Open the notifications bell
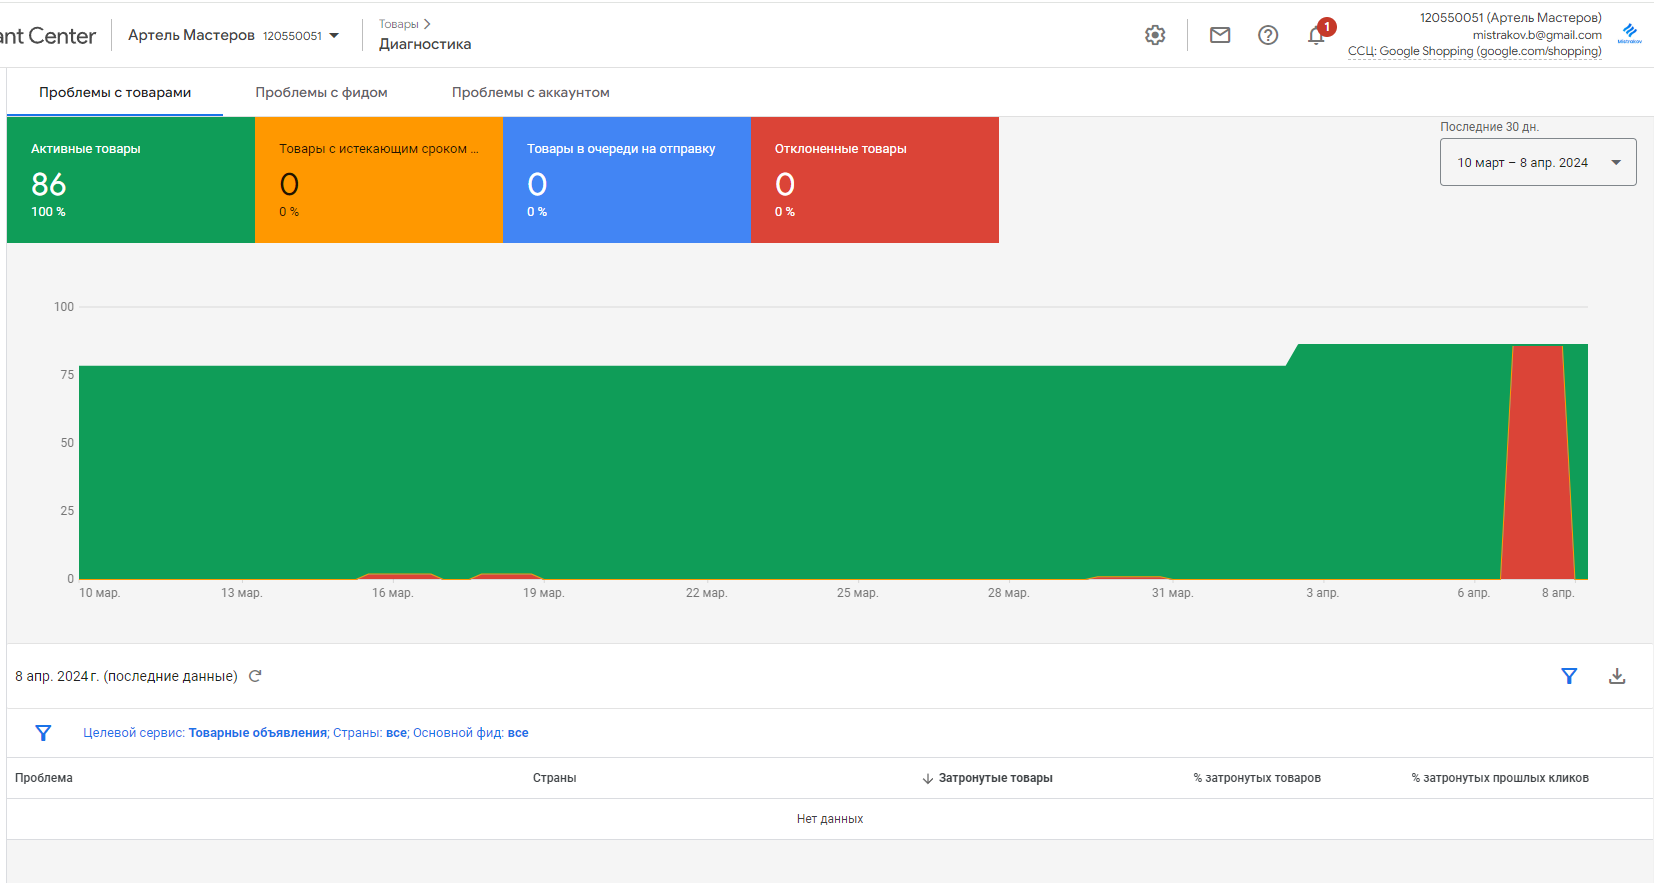Viewport: 1654px width, 883px height. (x=1316, y=36)
